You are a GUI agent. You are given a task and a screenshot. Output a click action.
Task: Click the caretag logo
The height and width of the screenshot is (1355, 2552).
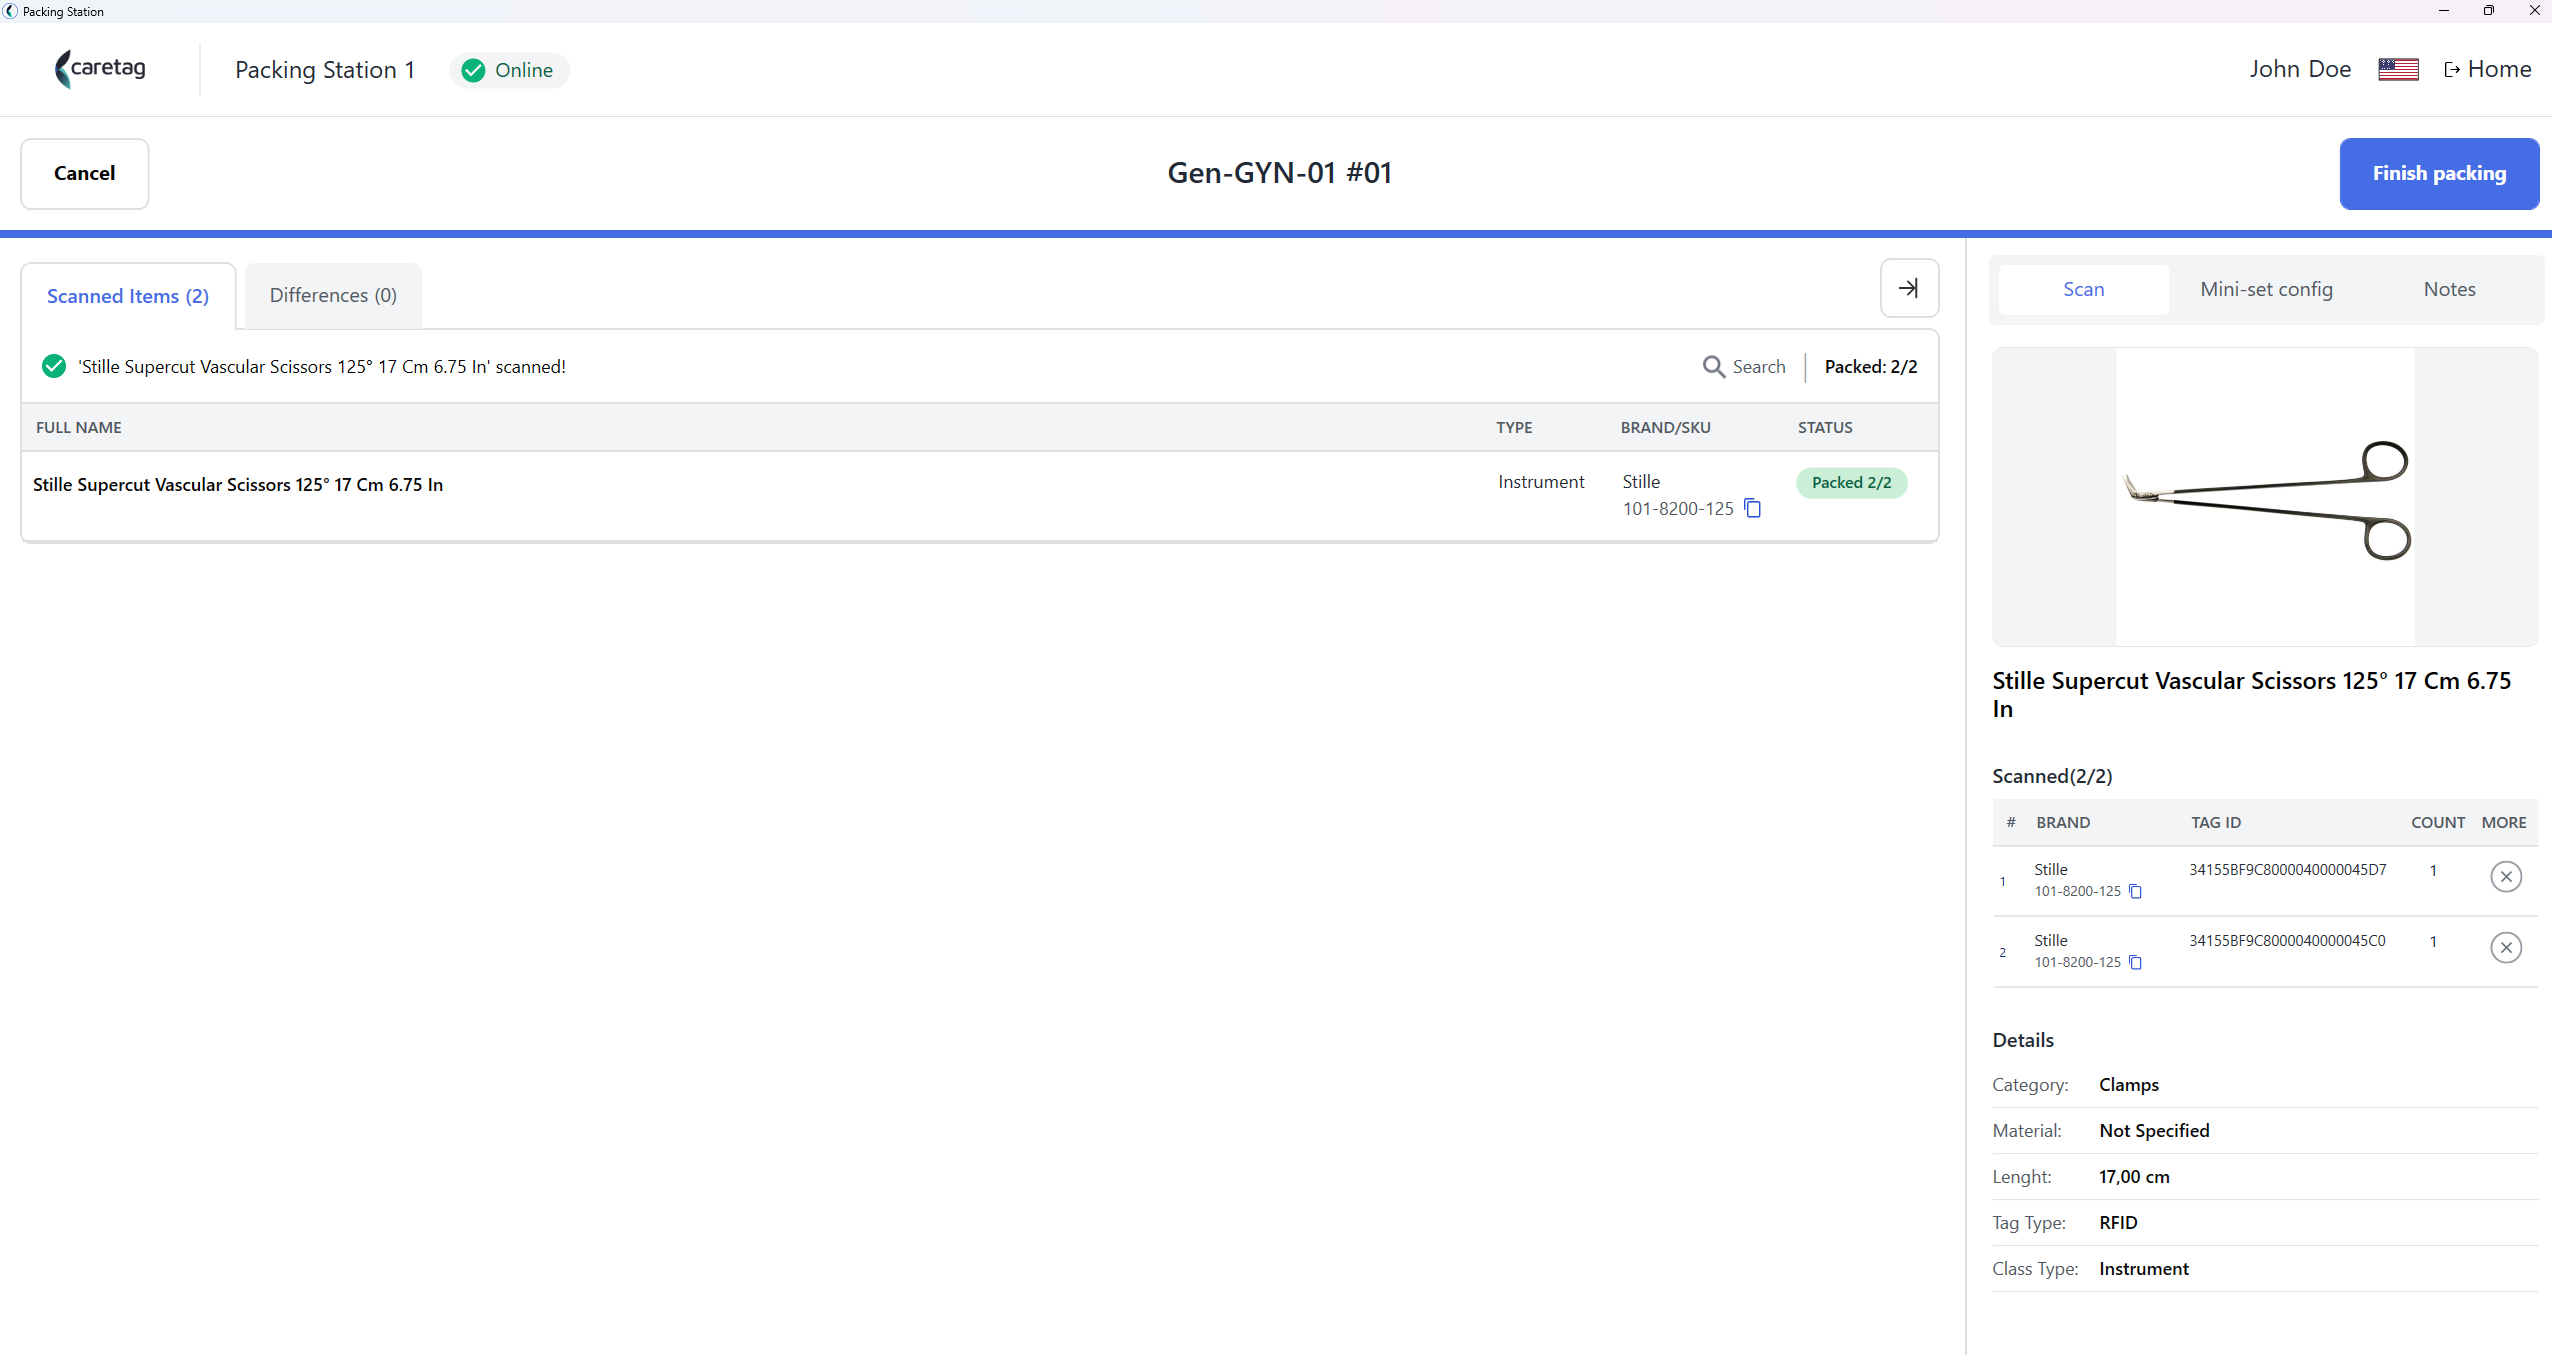click(100, 69)
